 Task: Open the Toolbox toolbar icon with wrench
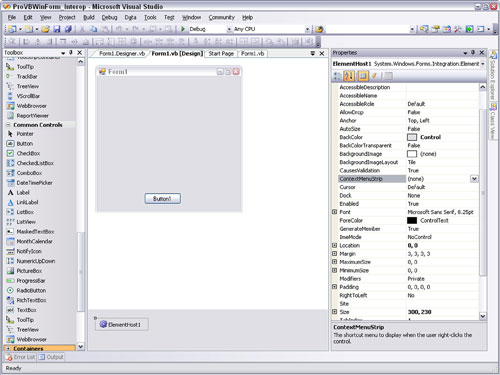[x=458, y=29]
